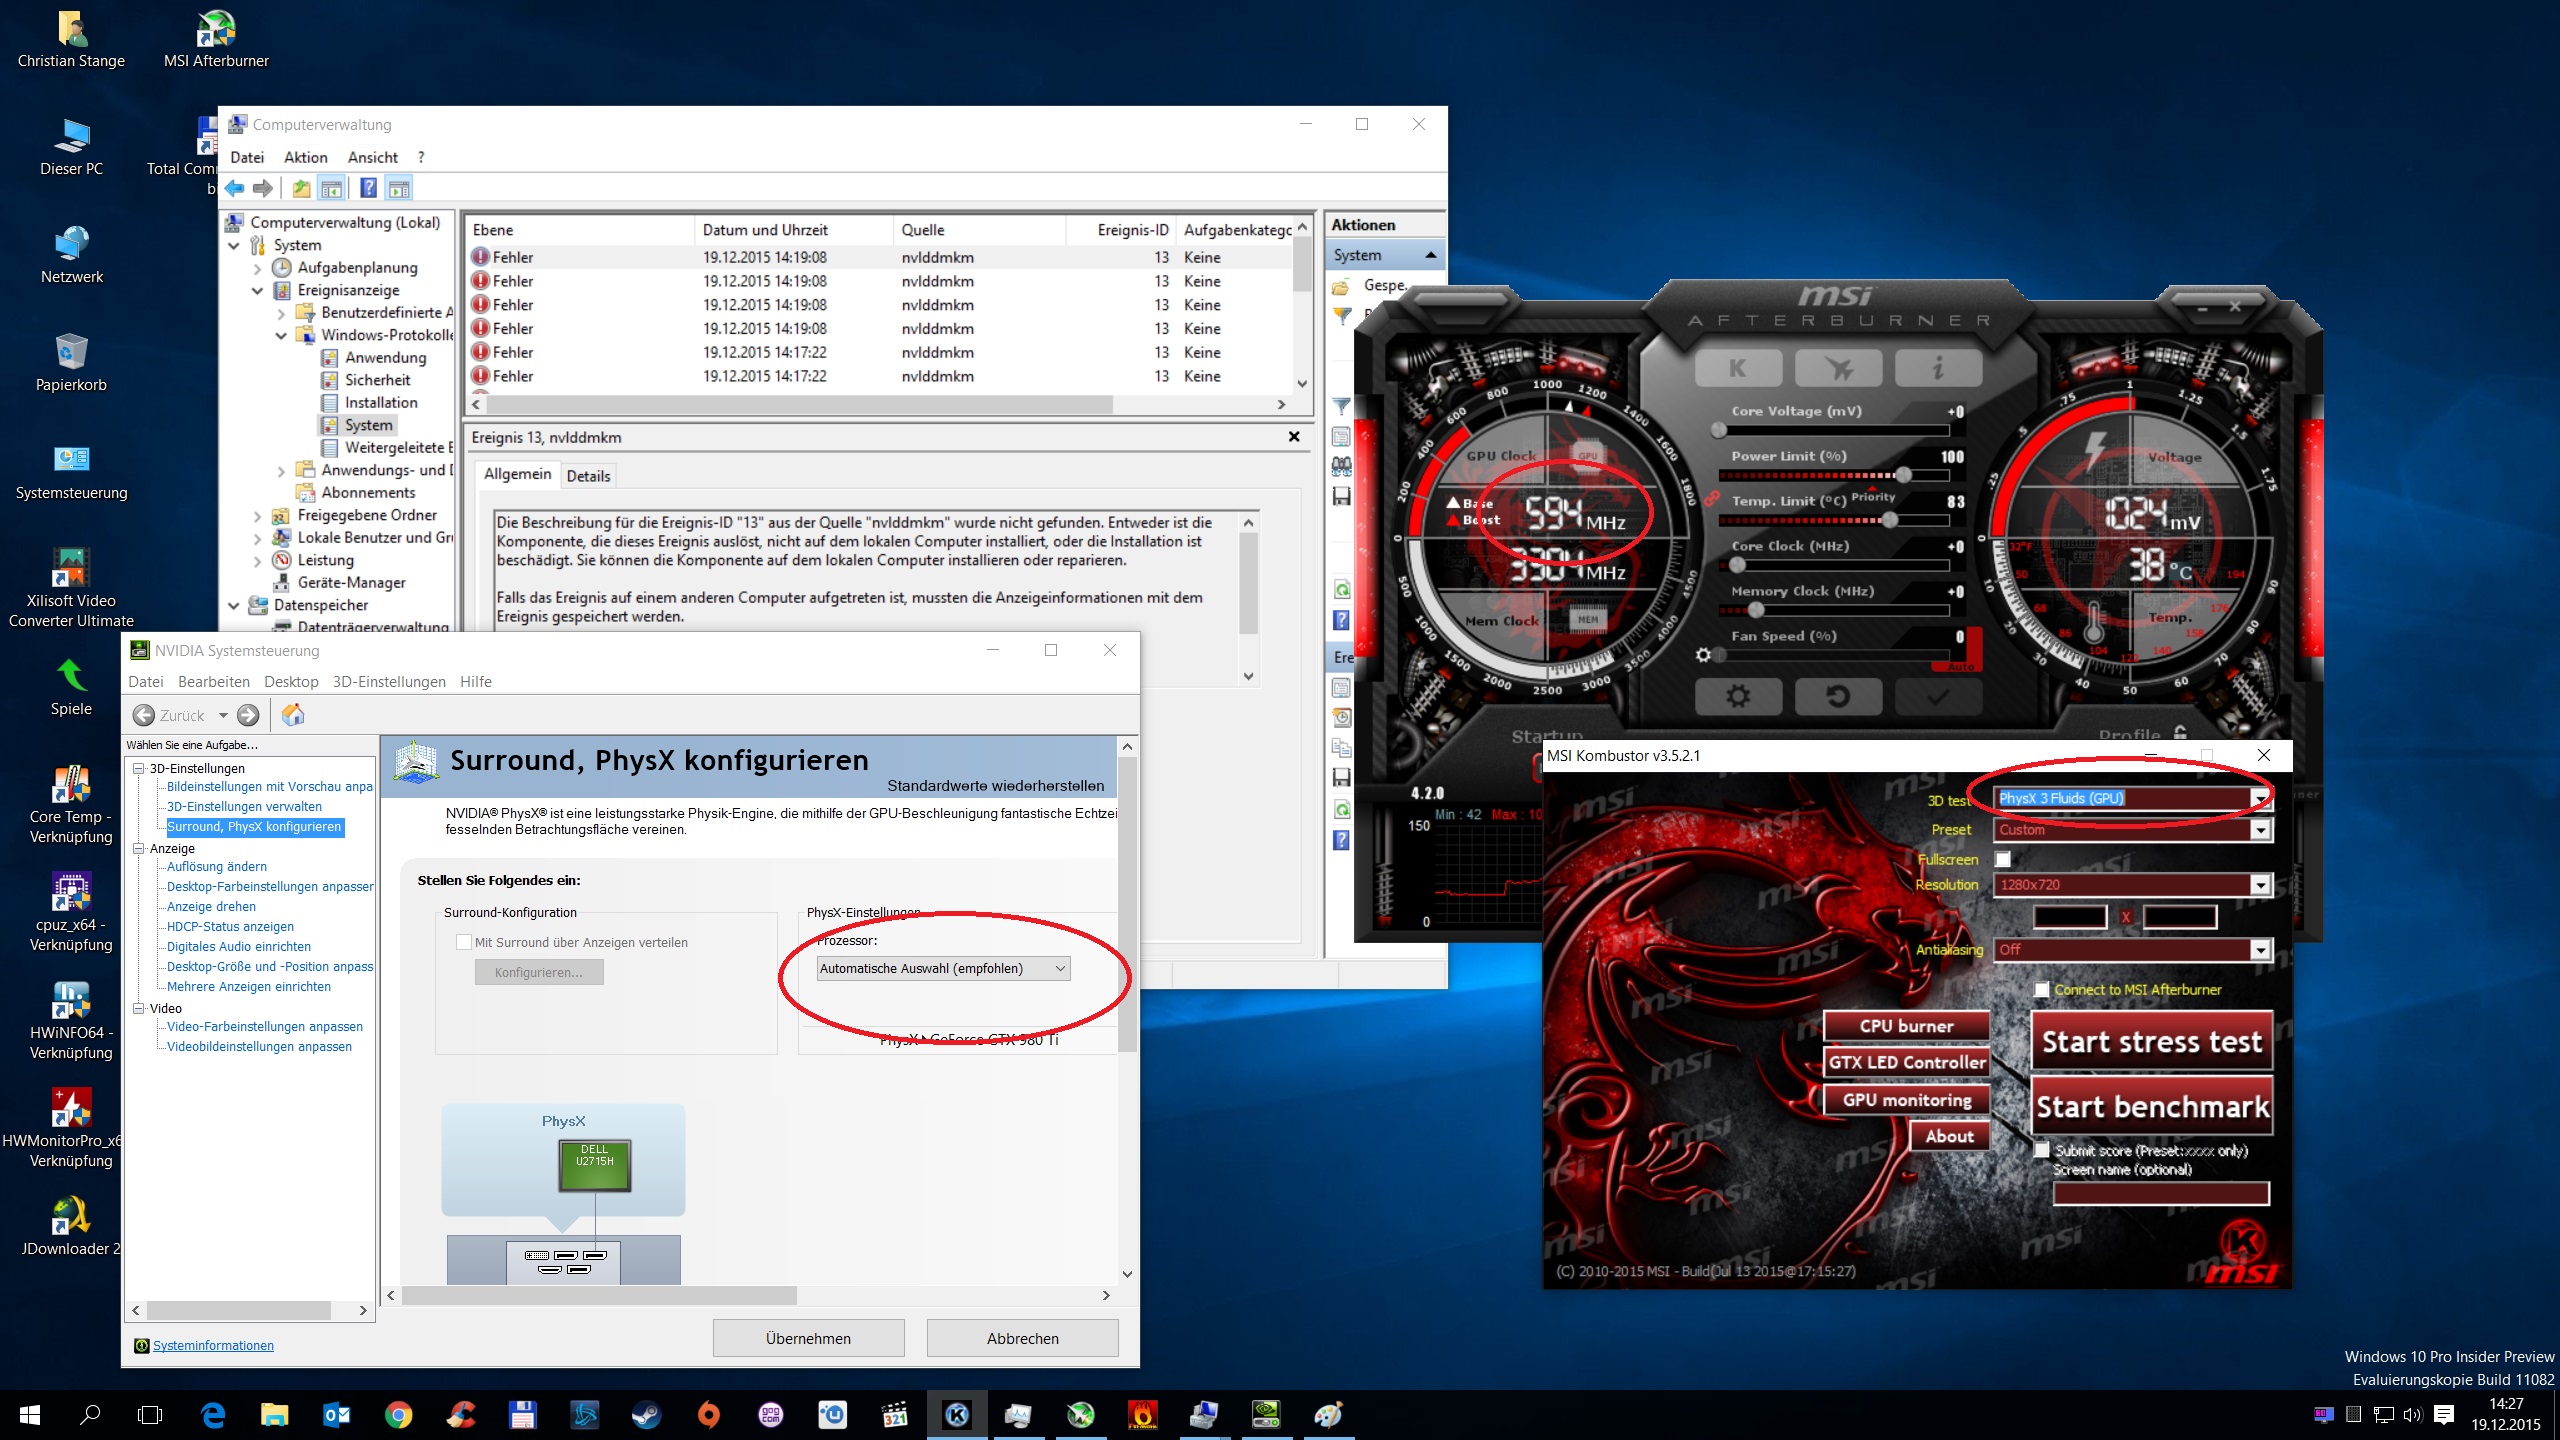This screenshot has width=2560, height=1440.
Task: Click the back arrow in Computerverwaltung toolbar
Action: (235, 188)
